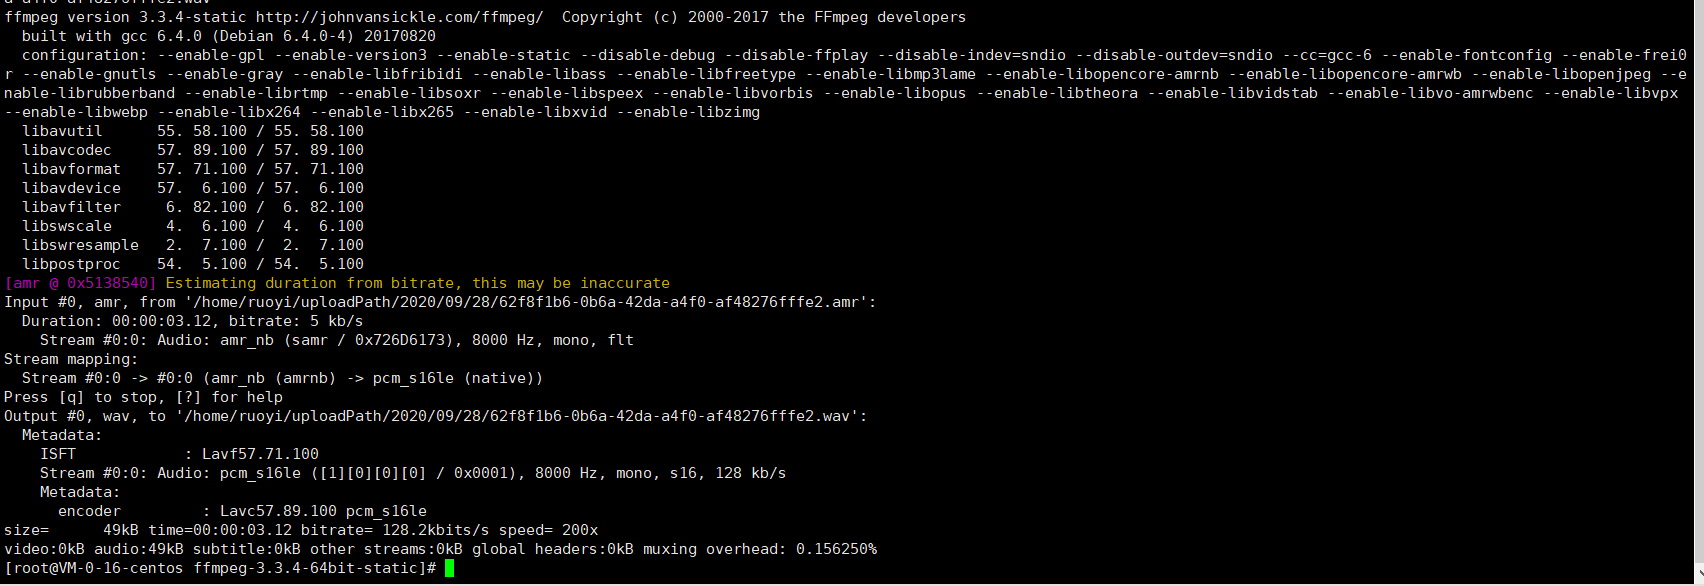Click the '--disable-ffplay' configuration flag

click(796, 55)
